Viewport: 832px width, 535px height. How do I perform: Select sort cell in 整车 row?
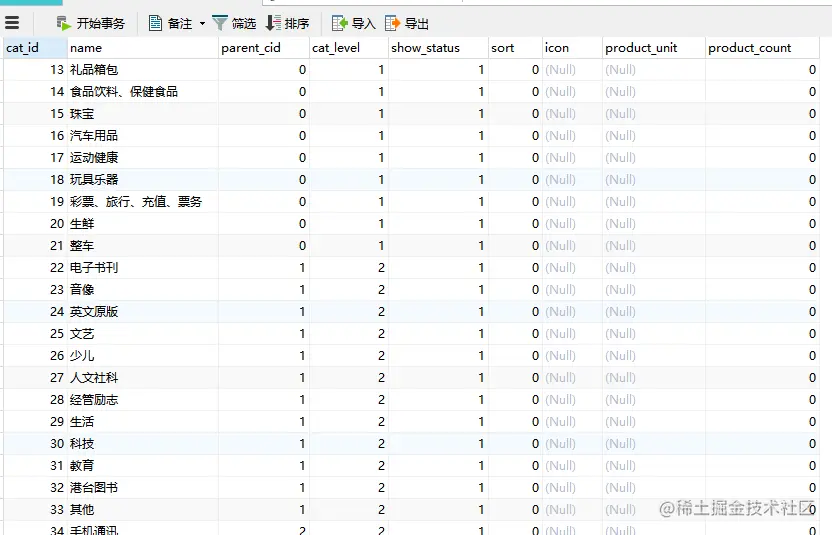coord(515,246)
